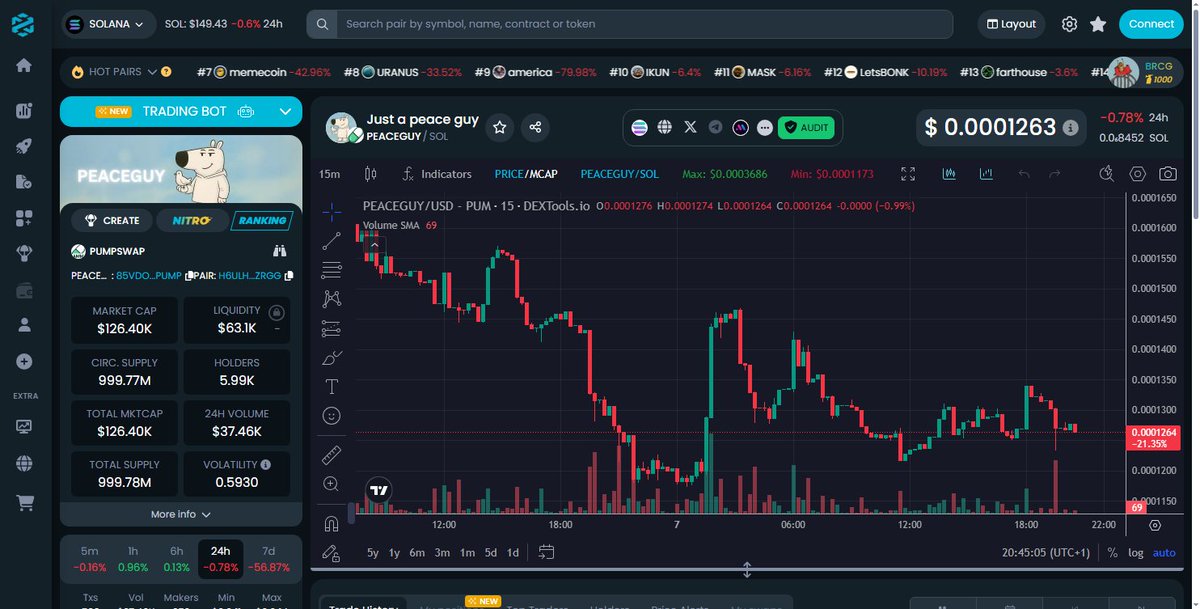
Task: Select the 7d performance tab
Action: point(268,558)
